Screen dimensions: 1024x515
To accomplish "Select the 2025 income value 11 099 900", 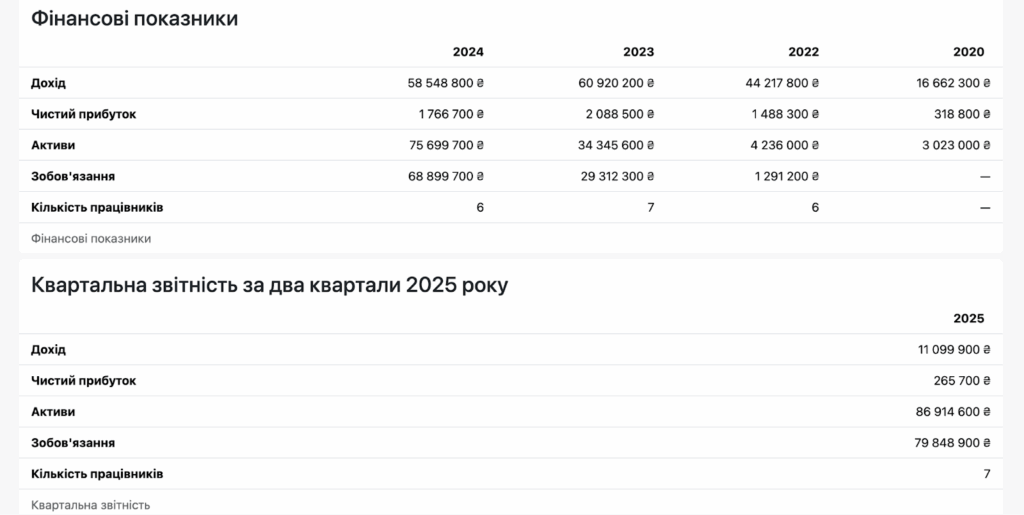I will [954, 350].
